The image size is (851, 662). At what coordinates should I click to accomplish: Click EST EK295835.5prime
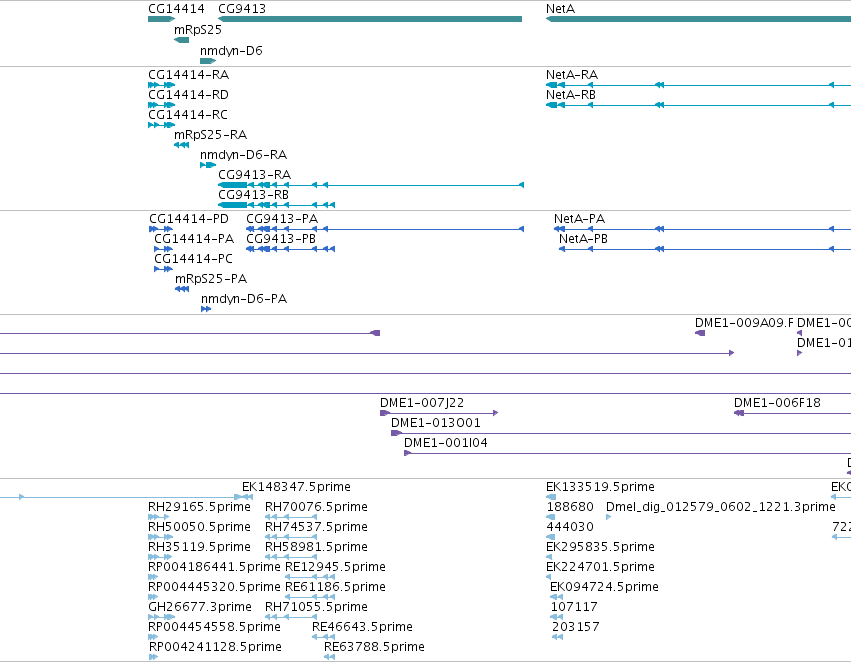click(x=600, y=547)
